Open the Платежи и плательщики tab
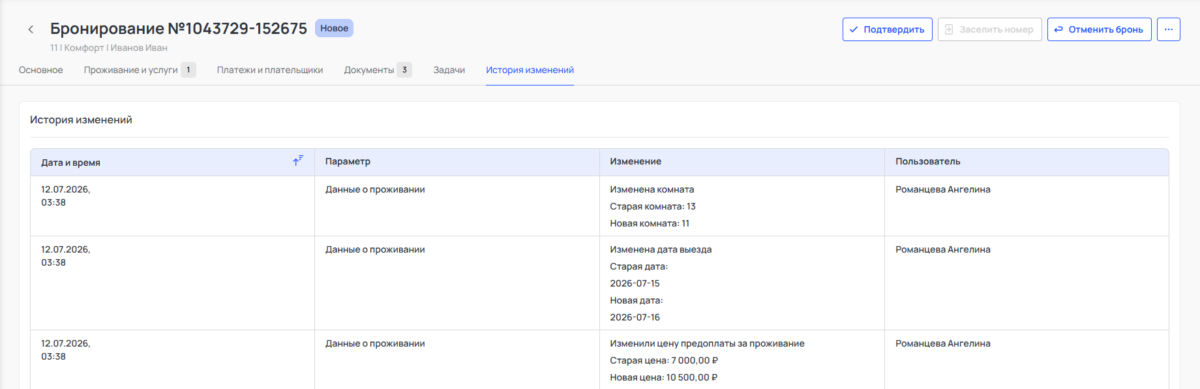The image size is (1200, 389). tap(270, 70)
